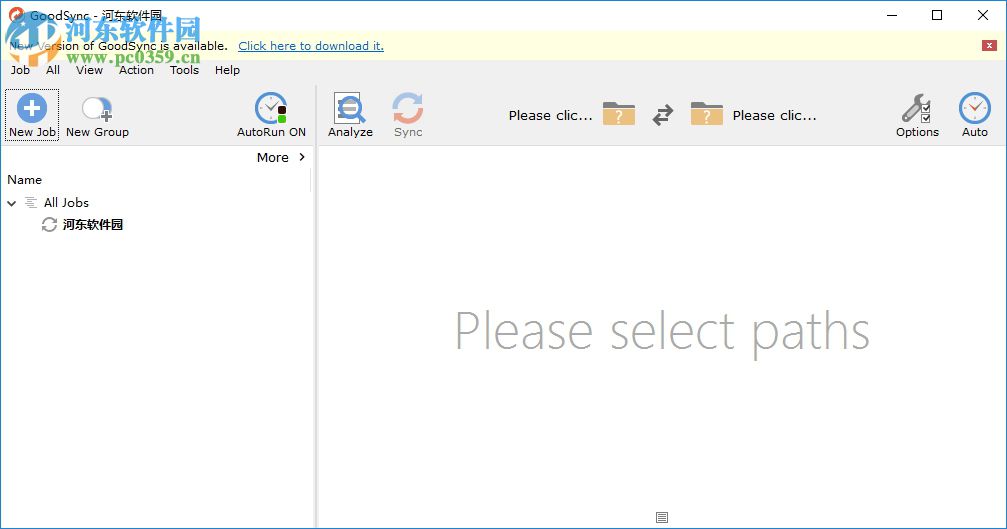
Task: Pick right folder via question-mark folder icon
Action: 706,114
